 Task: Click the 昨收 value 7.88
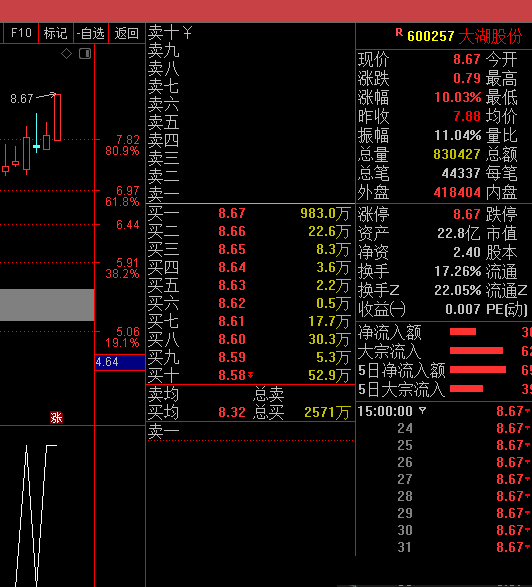pos(467,116)
